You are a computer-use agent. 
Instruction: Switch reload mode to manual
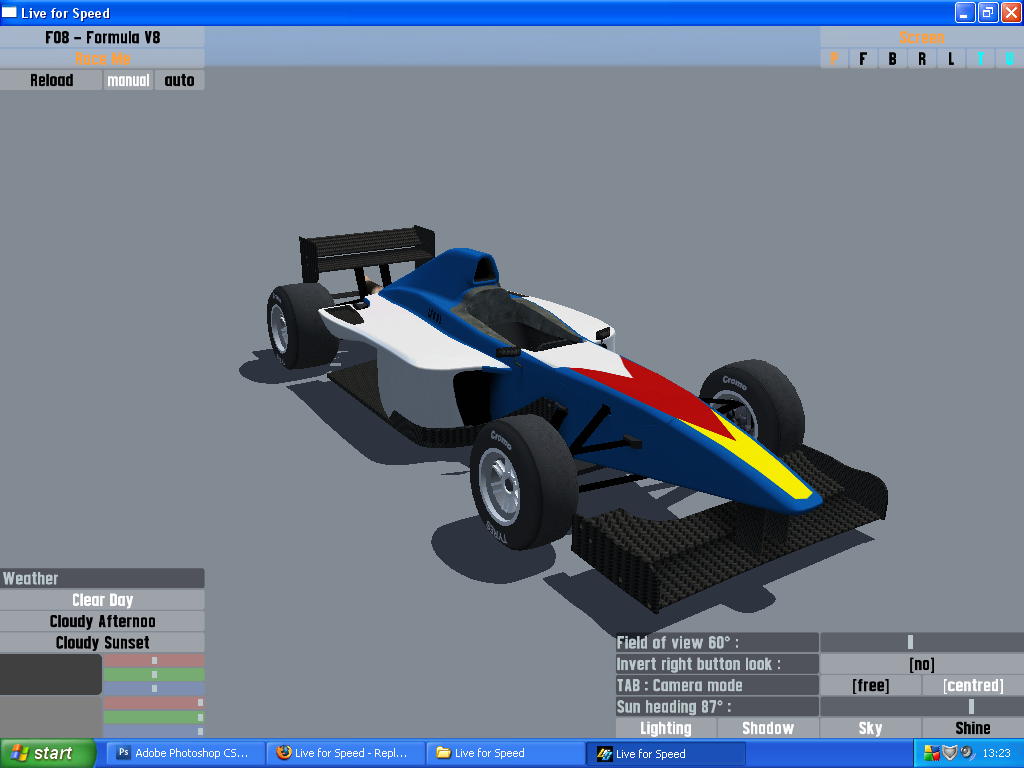tap(128, 80)
